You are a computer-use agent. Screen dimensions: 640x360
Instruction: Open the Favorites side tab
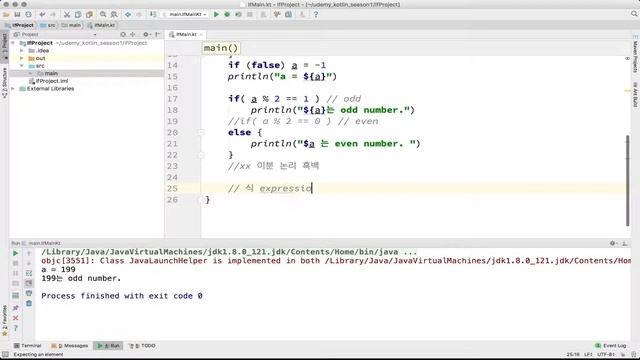[x=4, y=321]
